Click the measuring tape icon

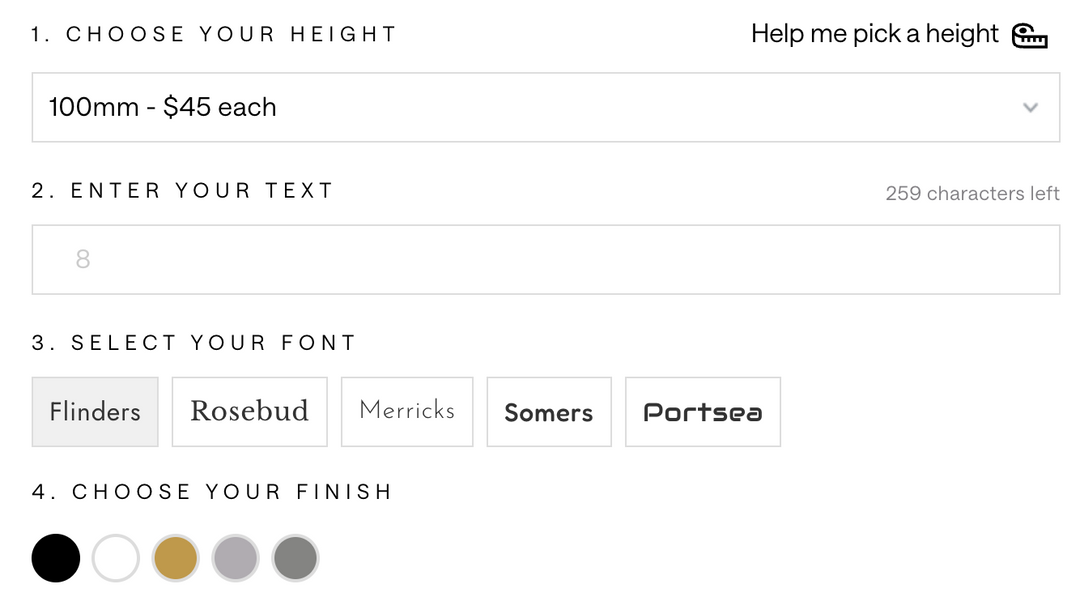pos(1030,36)
